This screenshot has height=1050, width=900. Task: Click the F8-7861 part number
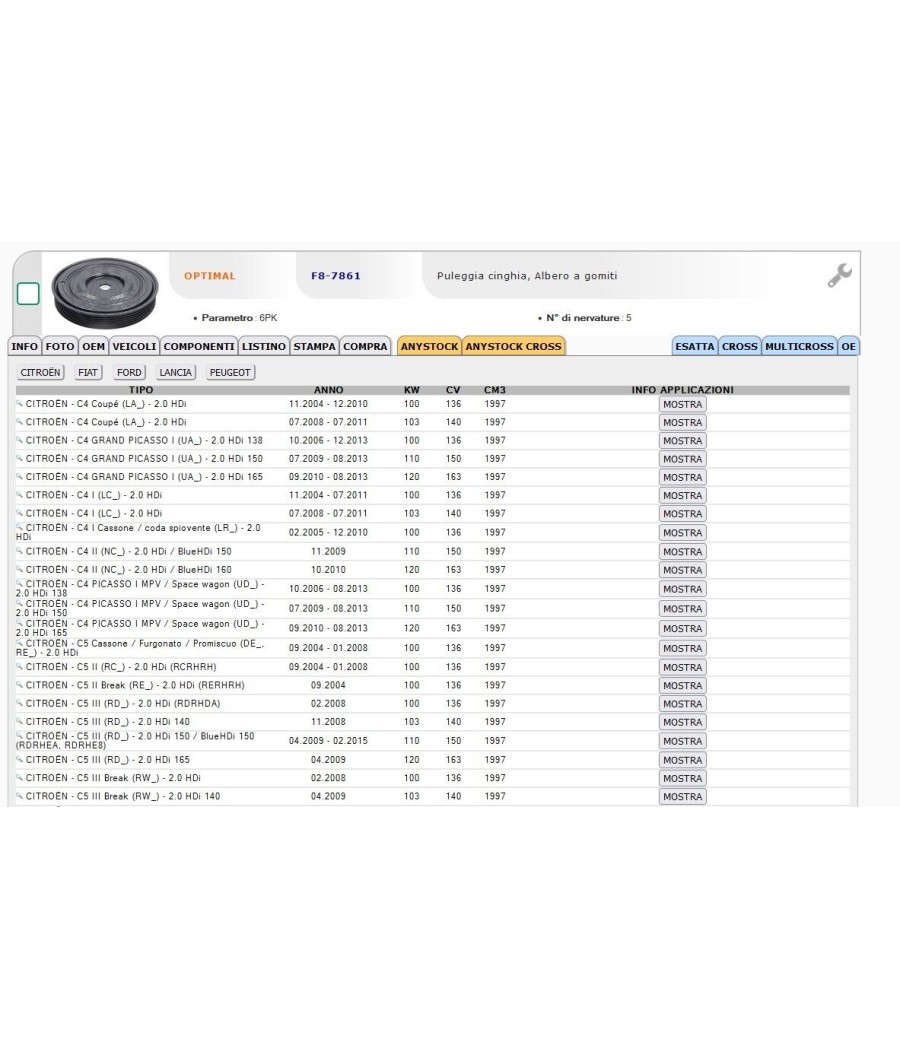[x=335, y=276]
